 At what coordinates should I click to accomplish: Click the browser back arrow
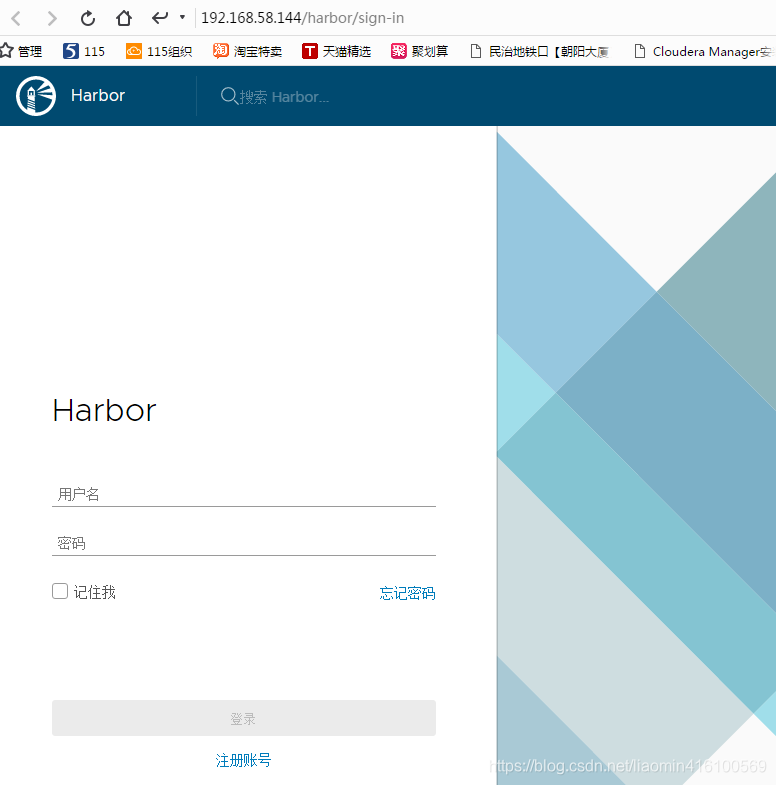click(x=17, y=19)
